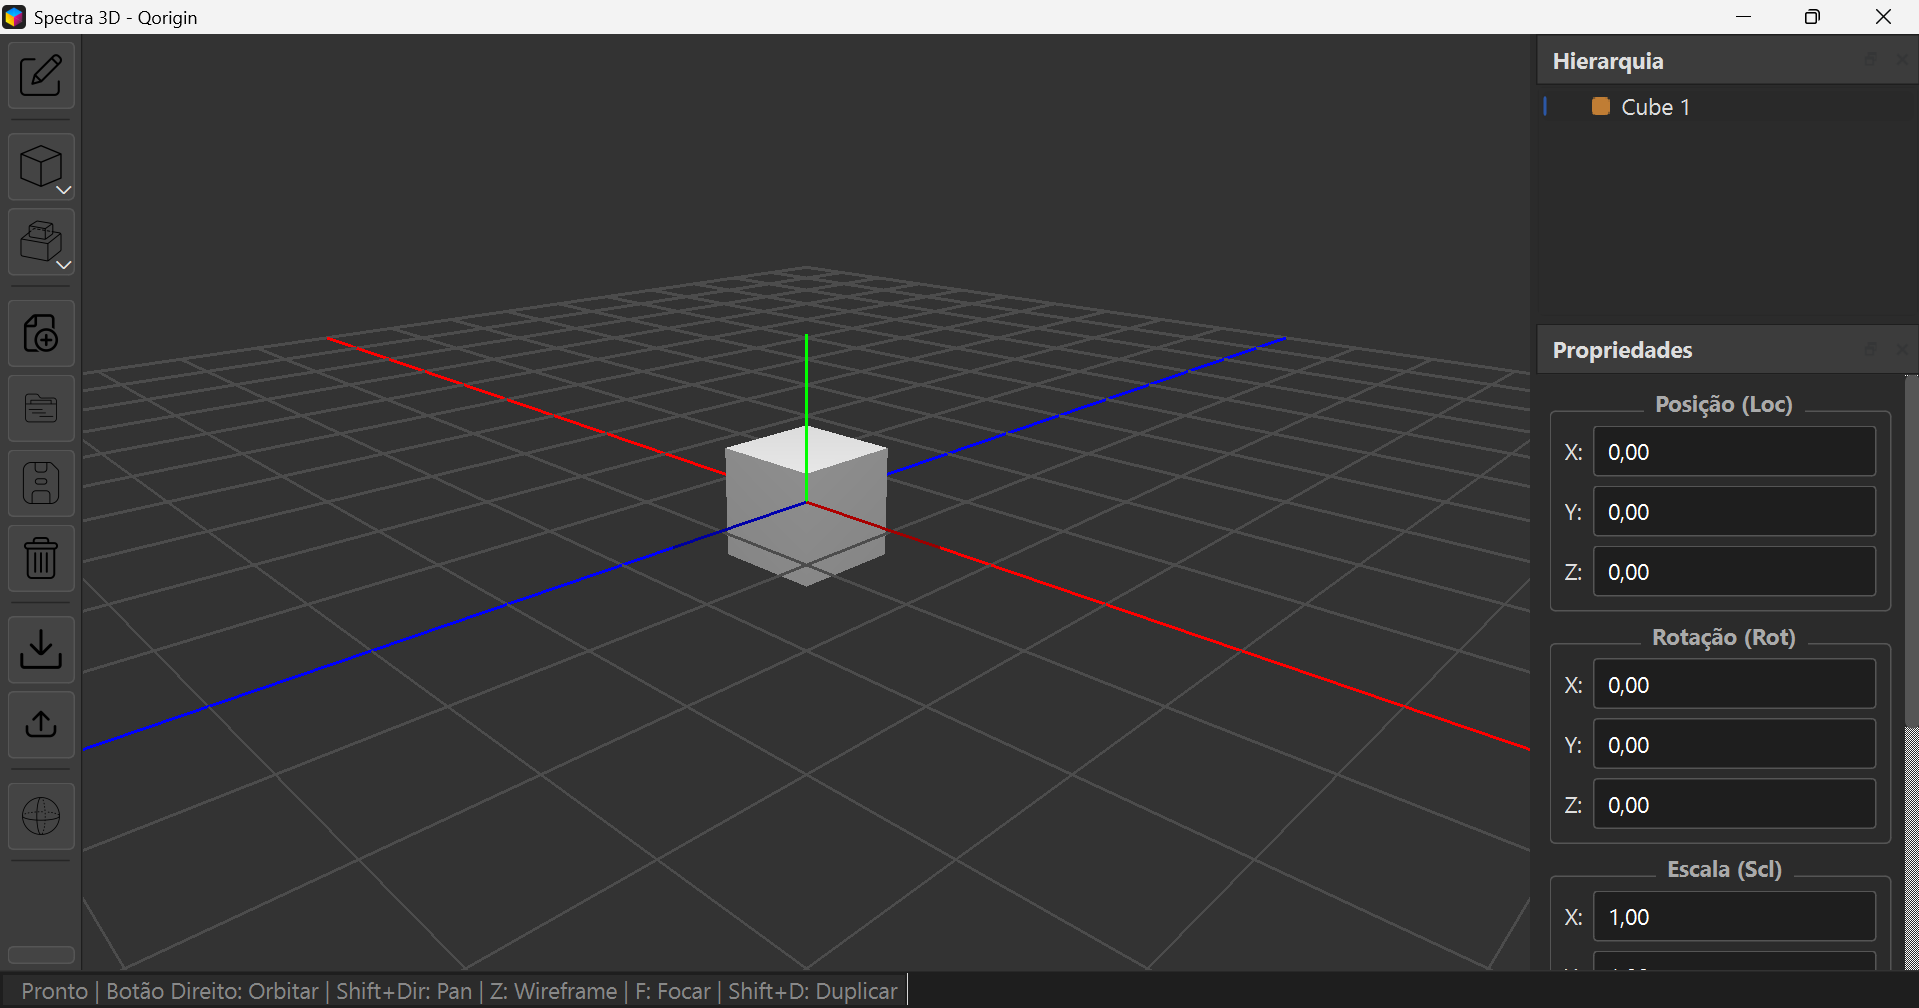Image resolution: width=1919 pixels, height=1008 pixels.
Task: Open a project via the folder icon
Action: pos(41,408)
